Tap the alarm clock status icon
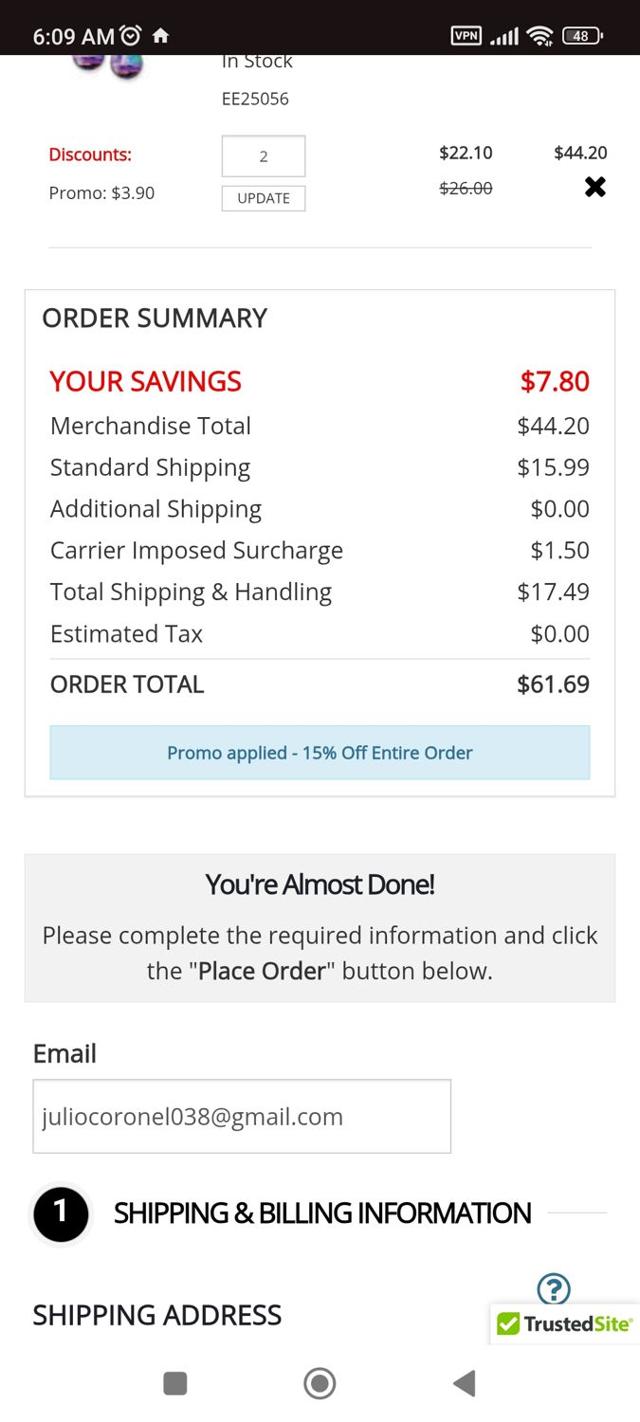This screenshot has height=1422, width=640. tap(131, 36)
